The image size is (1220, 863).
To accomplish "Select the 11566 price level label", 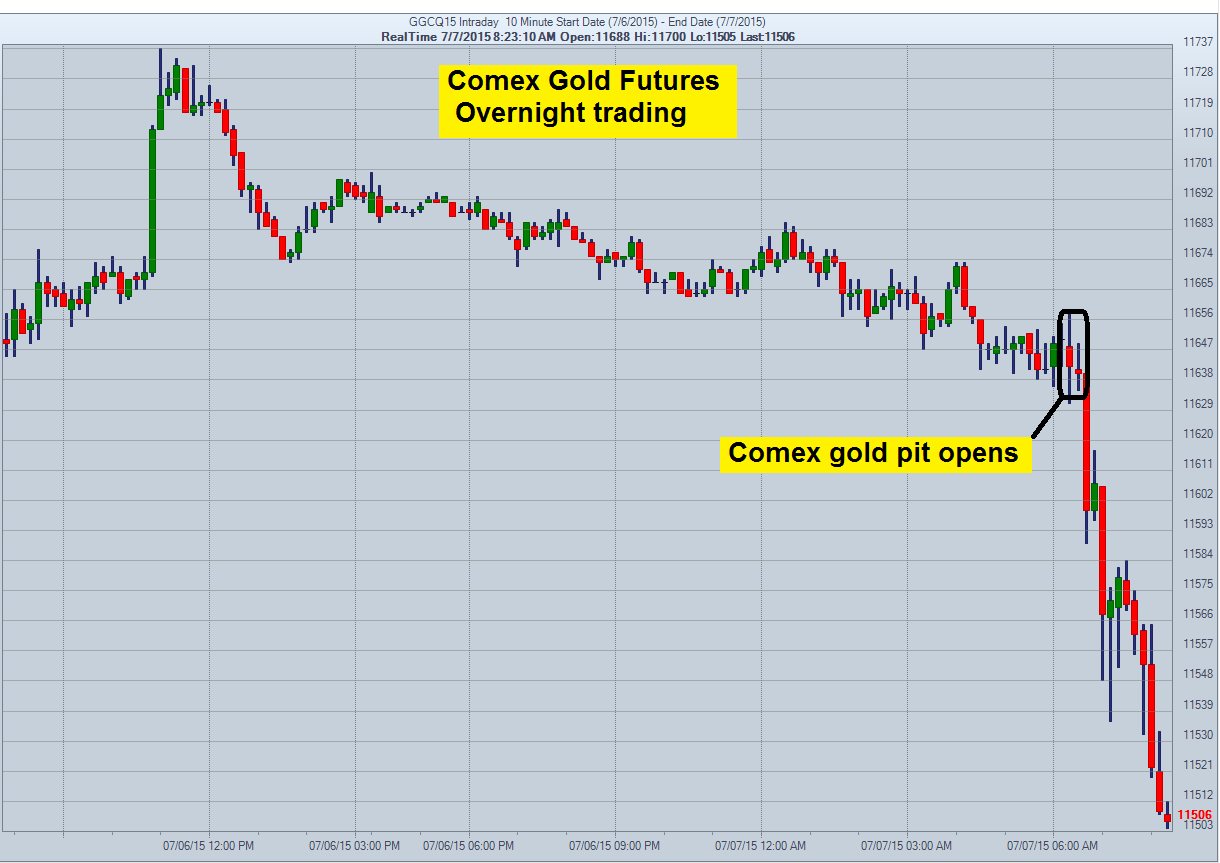I will point(1198,613).
